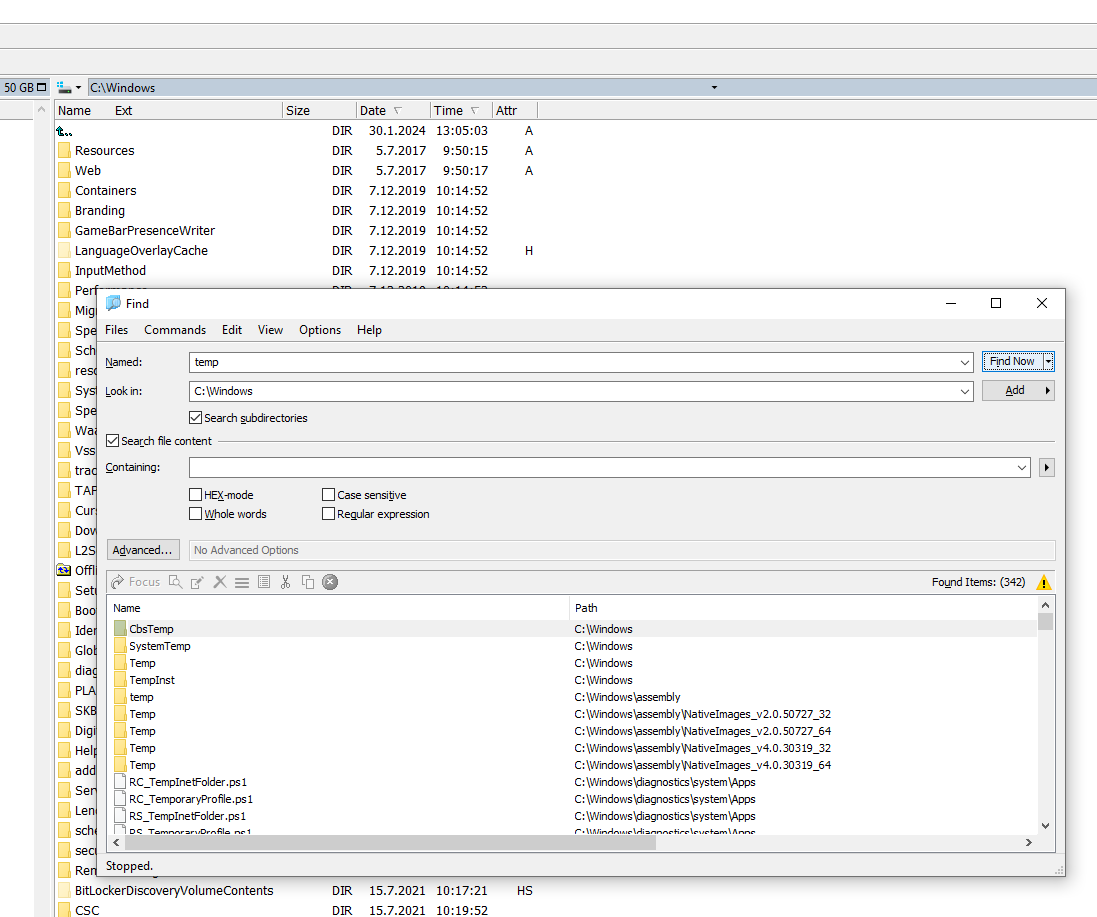Click the Focus arrow toolbar icon
The height and width of the screenshot is (917, 1097).
tap(118, 582)
